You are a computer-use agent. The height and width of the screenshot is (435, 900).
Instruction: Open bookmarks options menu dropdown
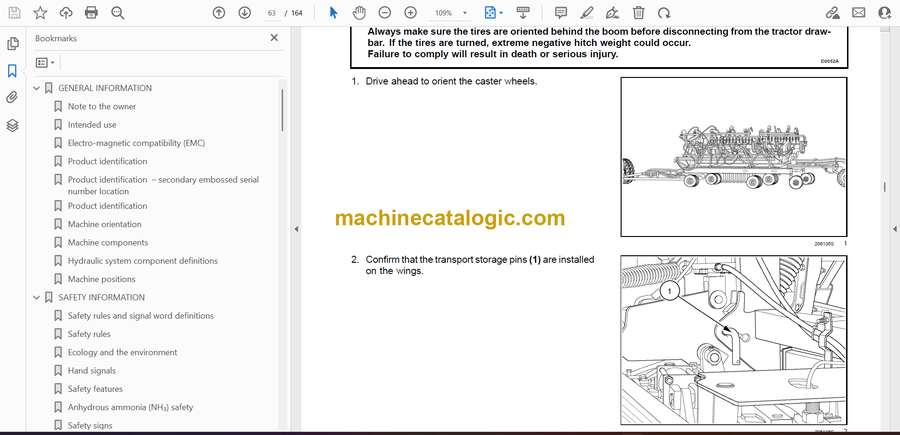[x=45, y=63]
